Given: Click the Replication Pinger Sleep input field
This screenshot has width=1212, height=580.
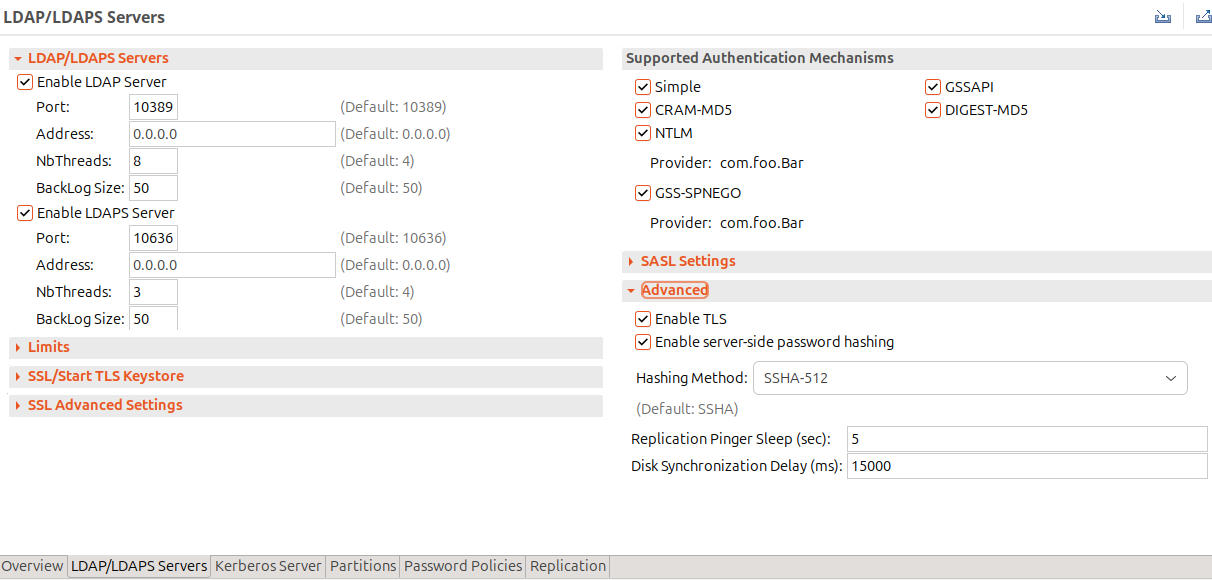Looking at the screenshot, I should (x=1027, y=439).
